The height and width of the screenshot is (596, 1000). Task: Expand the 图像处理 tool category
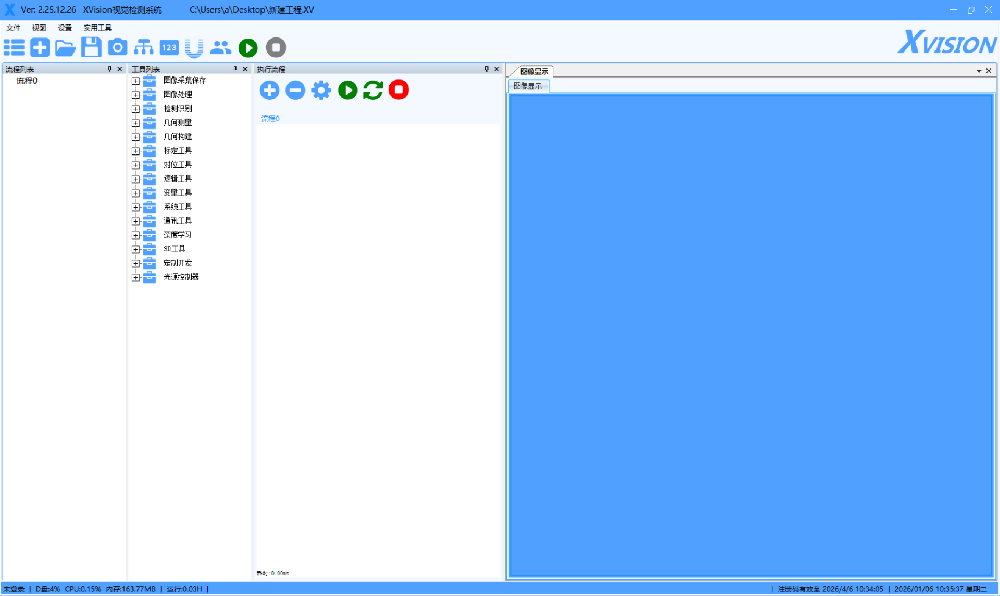pyautogui.click(x=134, y=93)
